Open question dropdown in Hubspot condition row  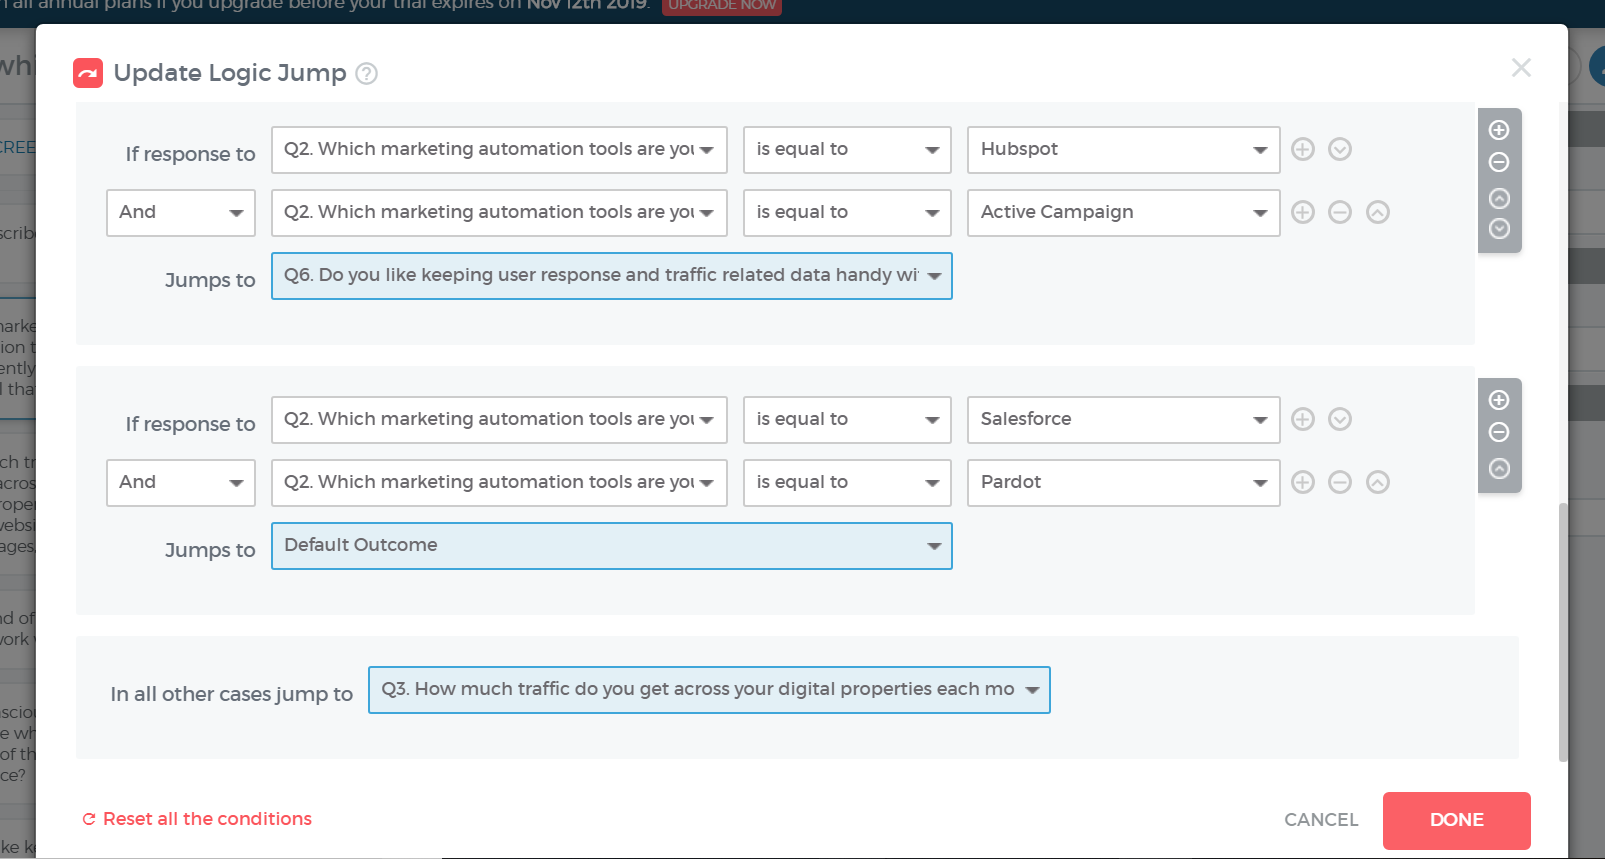click(x=499, y=150)
